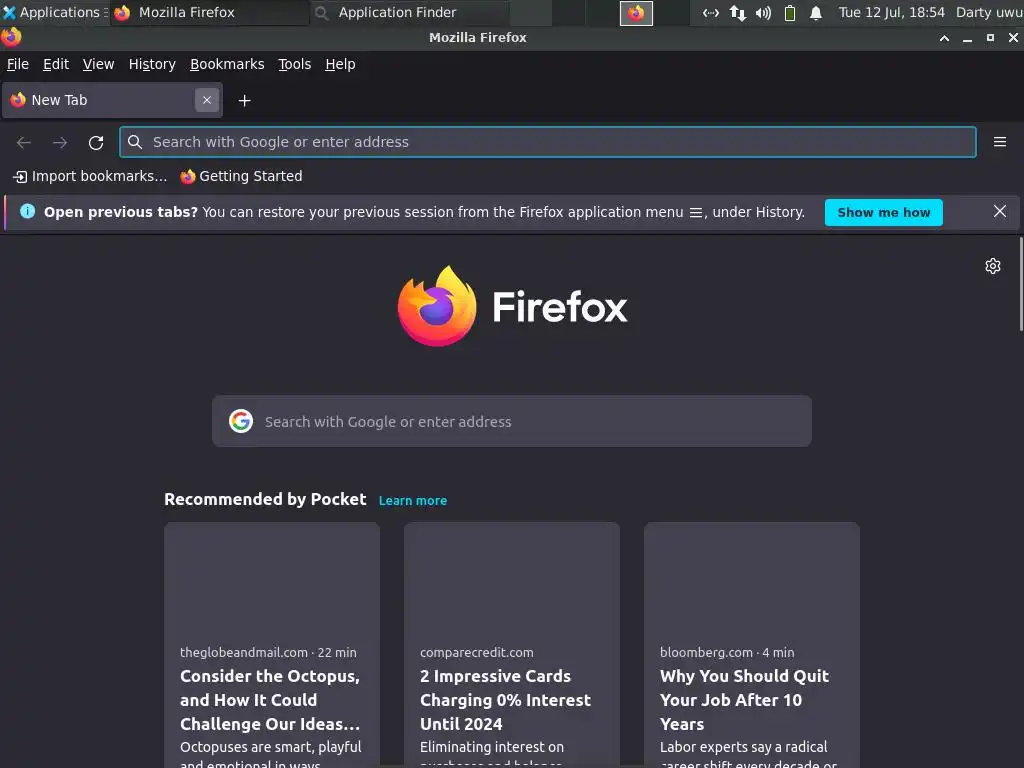The width and height of the screenshot is (1024, 768).
Task: Click the page vertical scrollbar
Action: pos(1021,284)
